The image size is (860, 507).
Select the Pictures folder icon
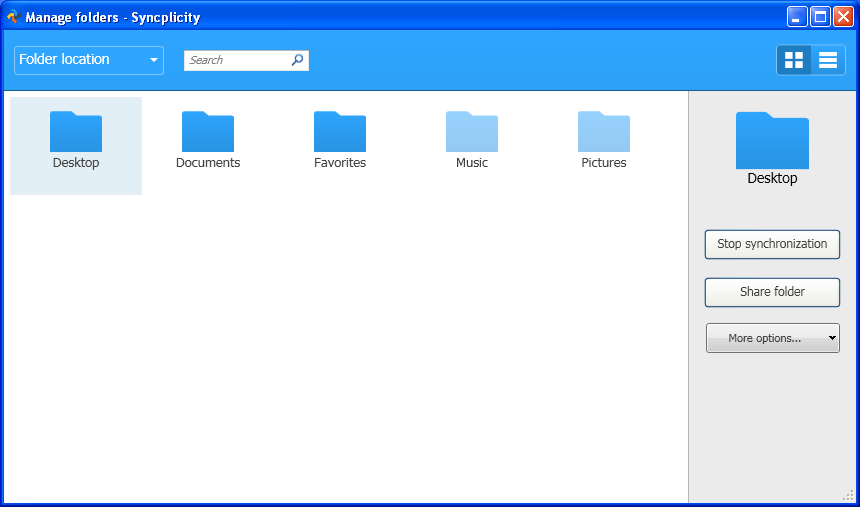point(604,132)
